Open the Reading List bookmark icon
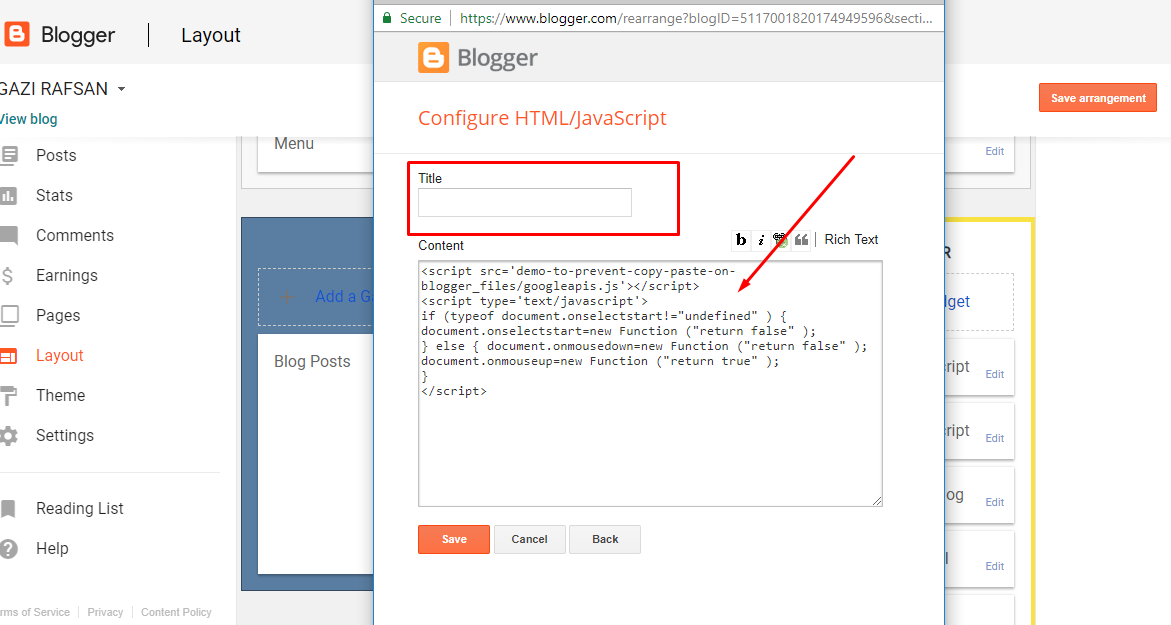Screen dimensions: 1171x625 point(8,509)
